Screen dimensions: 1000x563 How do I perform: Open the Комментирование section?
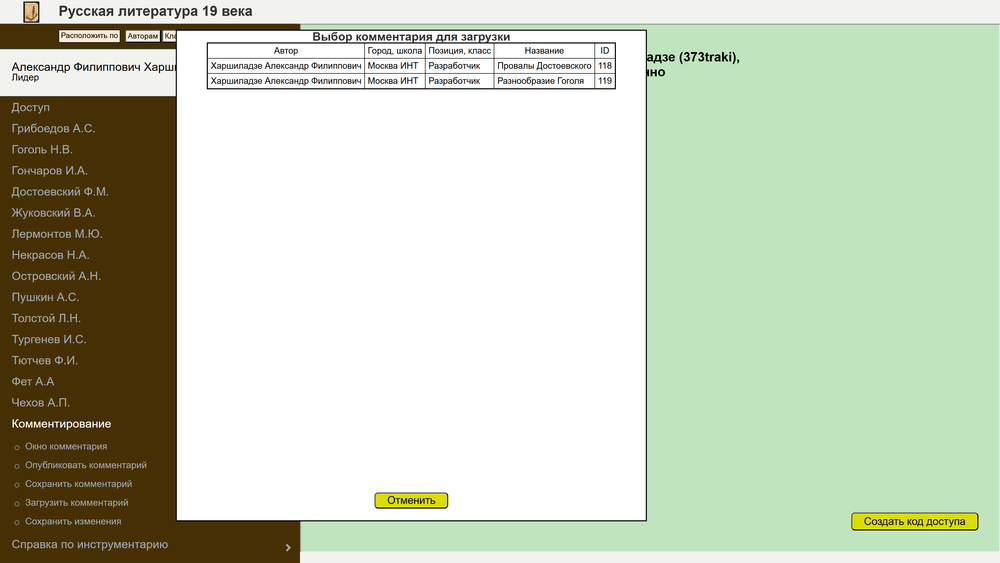click(61, 424)
